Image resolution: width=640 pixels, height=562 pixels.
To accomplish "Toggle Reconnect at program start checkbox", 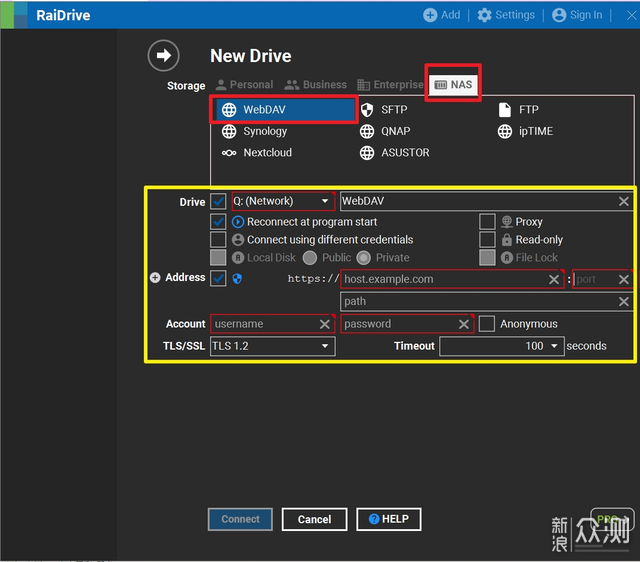I will pyautogui.click(x=218, y=222).
